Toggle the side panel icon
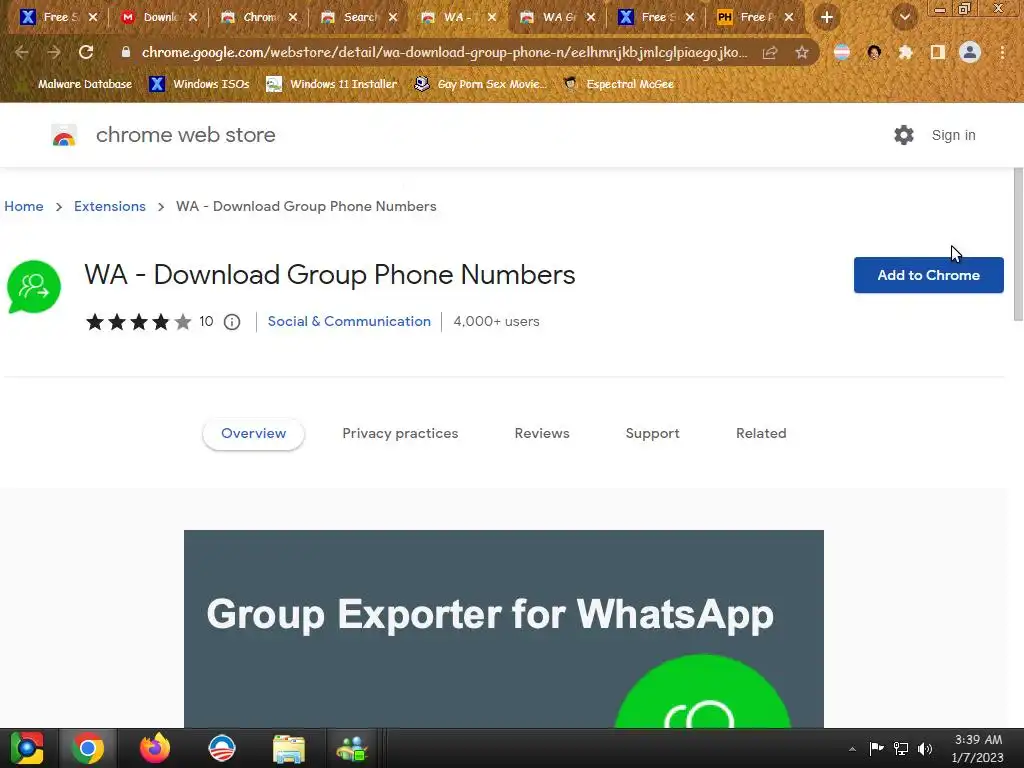This screenshot has height=768, width=1024. click(938, 52)
